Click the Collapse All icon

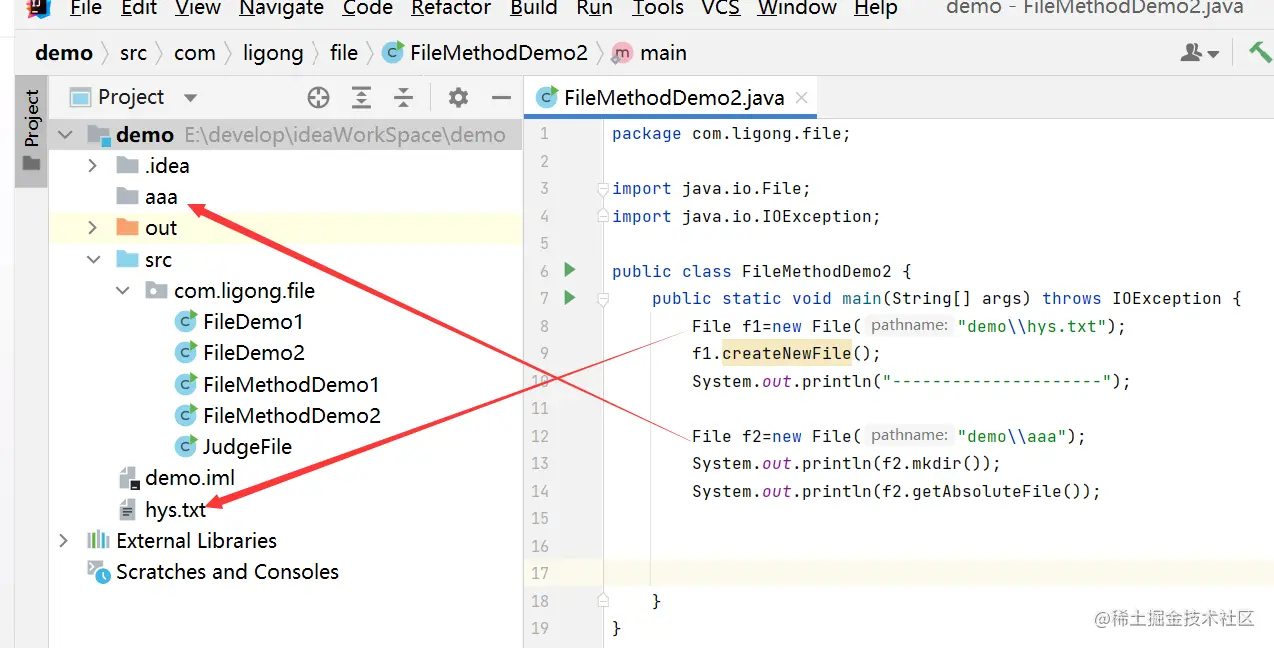(403, 97)
